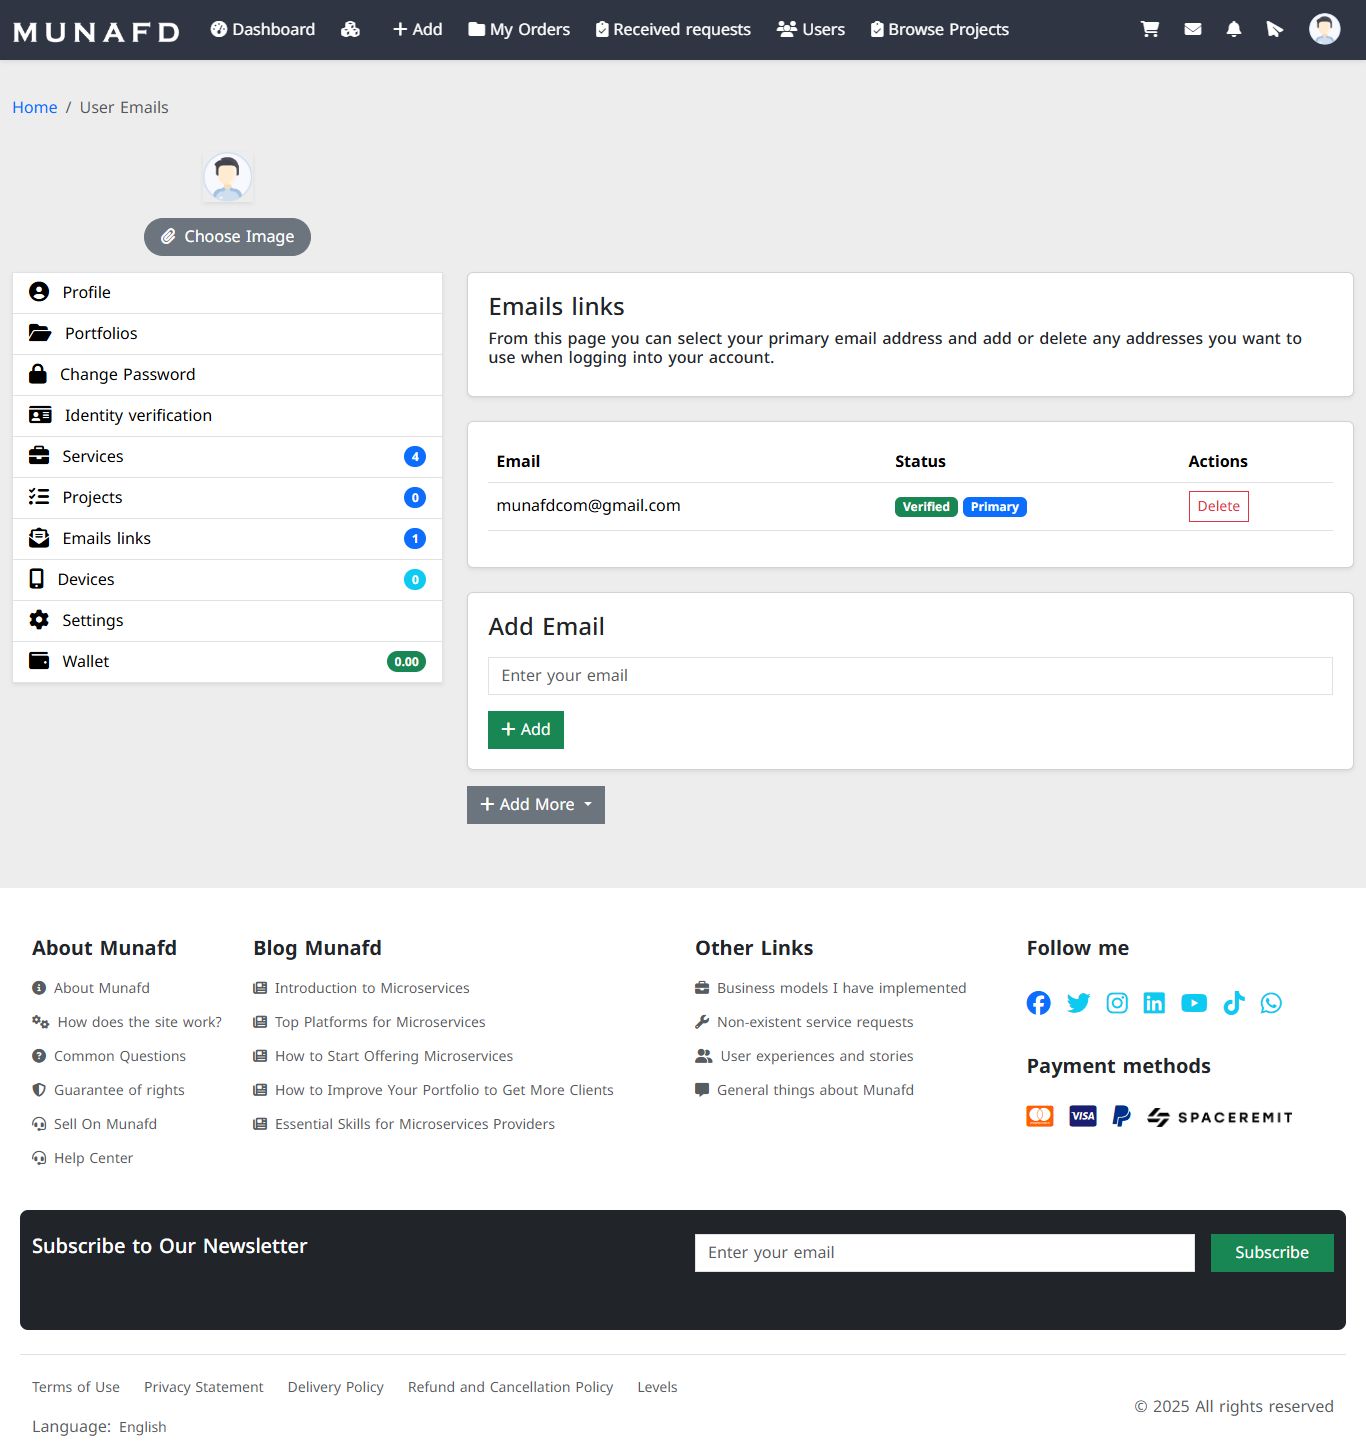Open the Wallet sidebar item
Image resolution: width=1366 pixels, height=1443 pixels.
[227, 662]
